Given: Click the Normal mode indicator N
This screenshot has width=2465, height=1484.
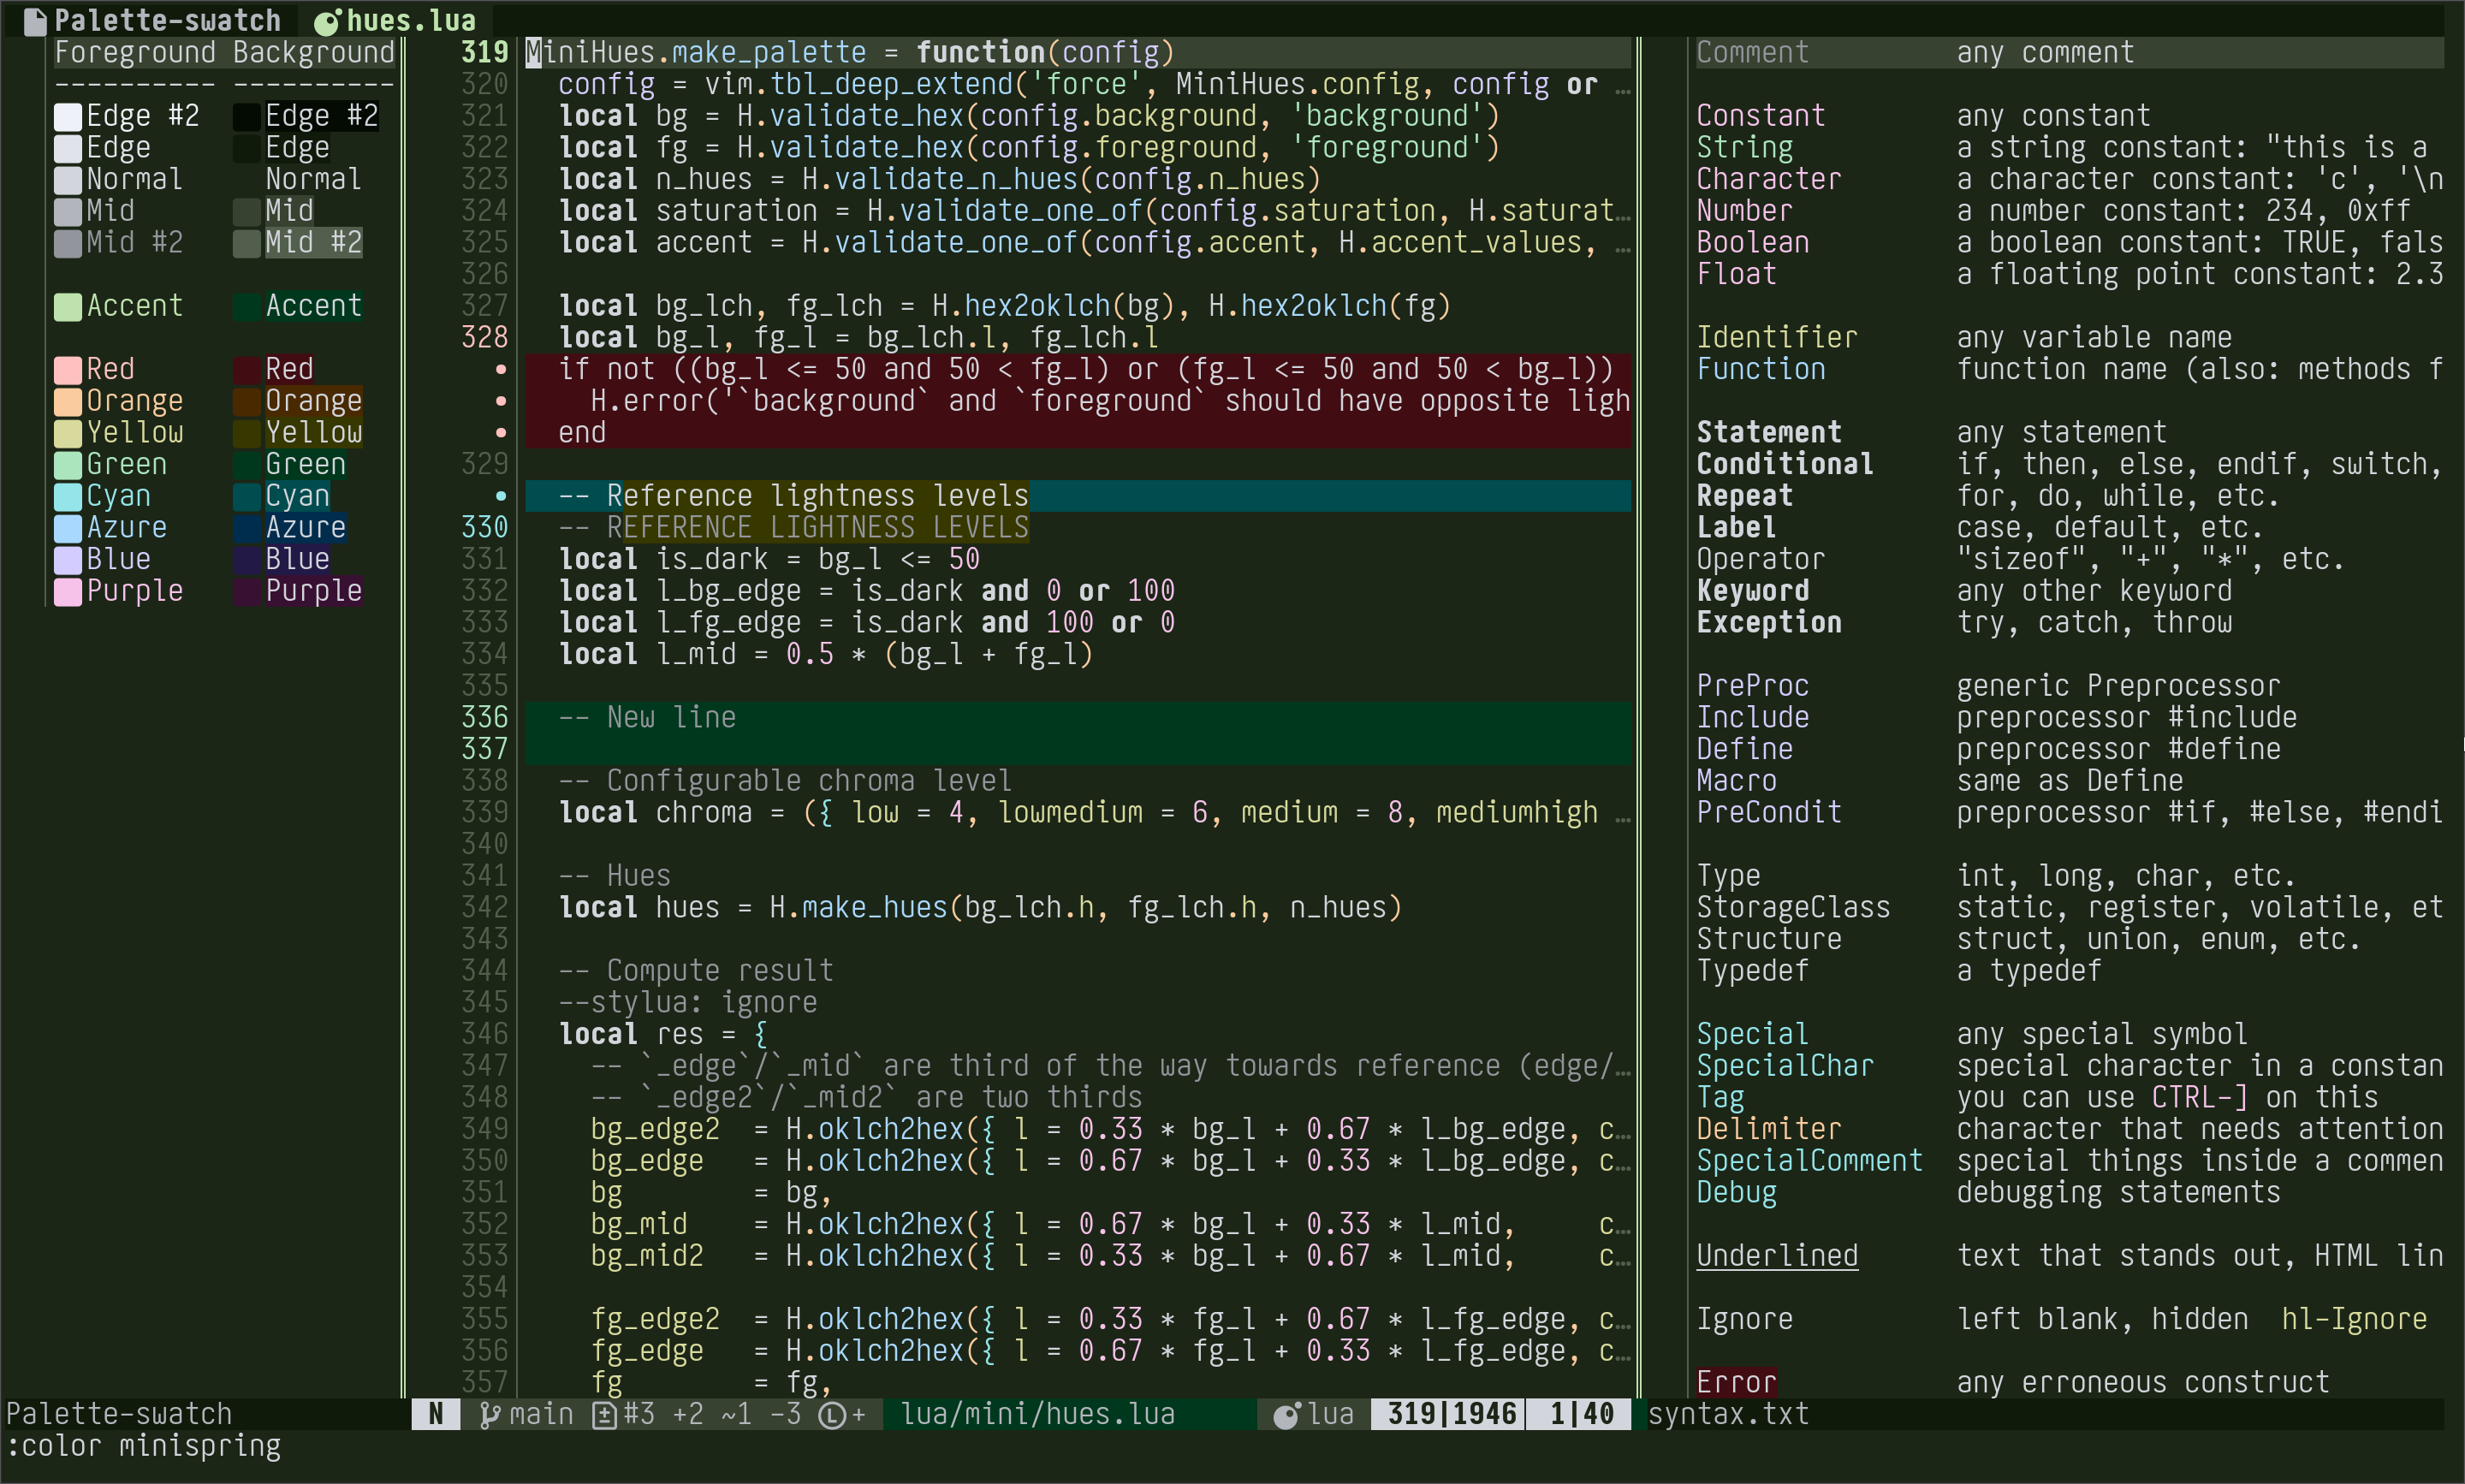Looking at the screenshot, I should (436, 1414).
